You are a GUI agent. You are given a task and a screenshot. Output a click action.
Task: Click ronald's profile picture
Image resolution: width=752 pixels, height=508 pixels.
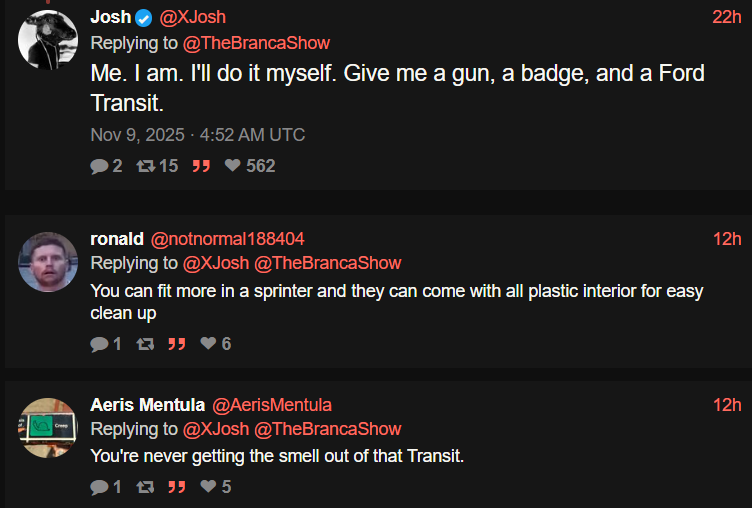(x=48, y=262)
